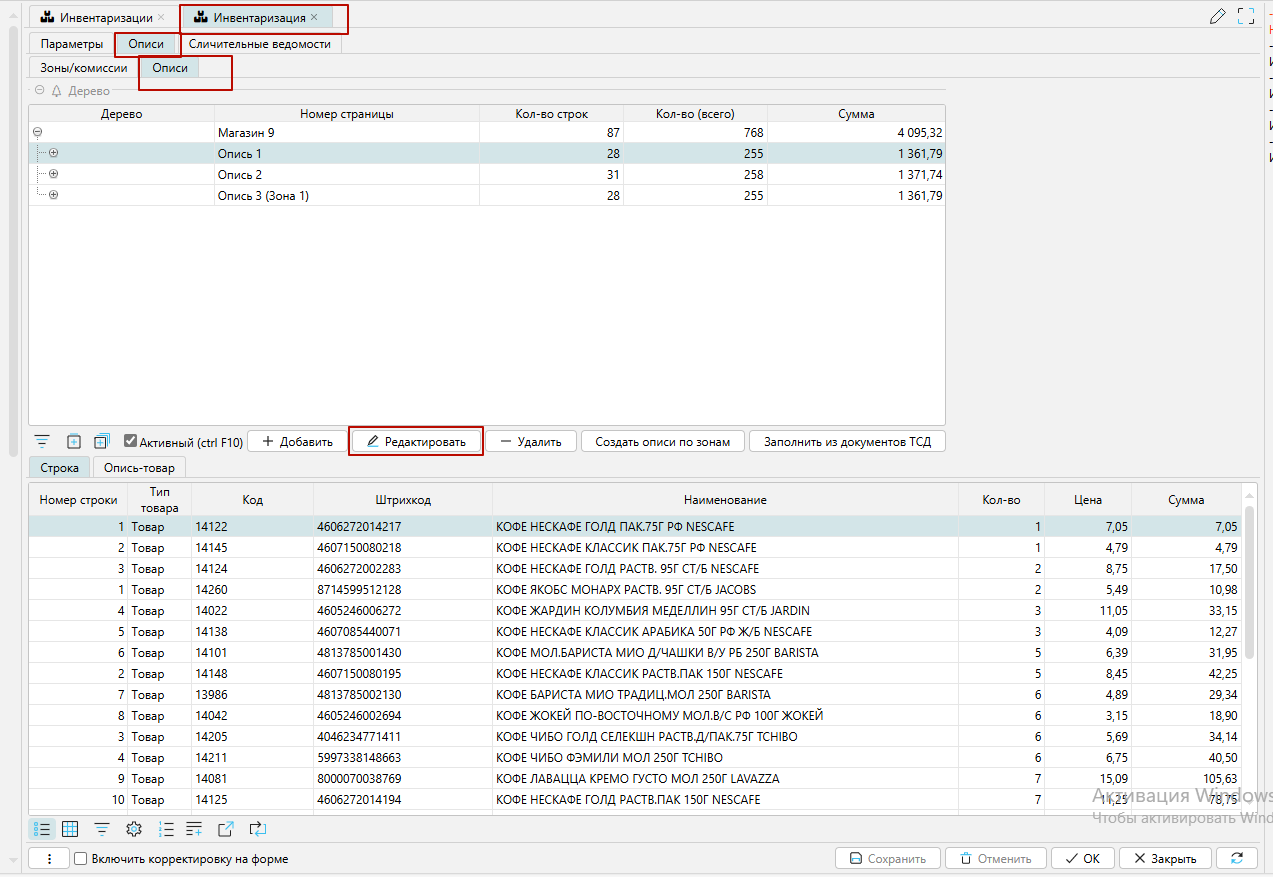Screen dimensions: 1273x877
Task: Switch to grid view icon in bottom toolbar
Action: [x=70, y=829]
